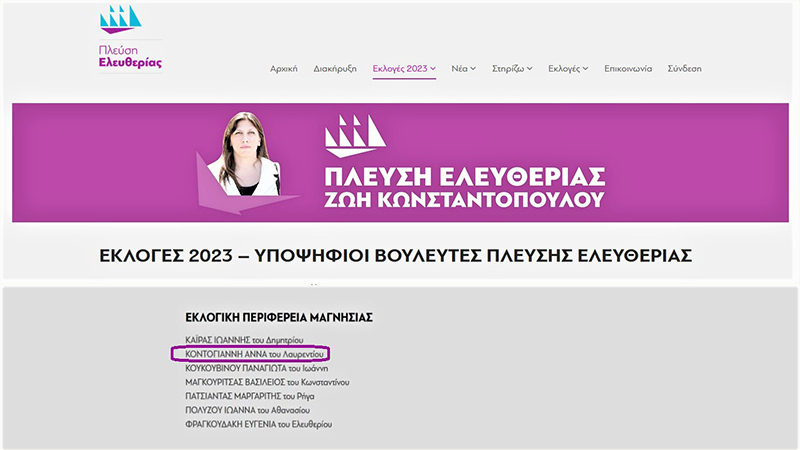Click the 'Σύνδεση' login link
The height and width of the screenshot is (450, 800).
point(684,69)
